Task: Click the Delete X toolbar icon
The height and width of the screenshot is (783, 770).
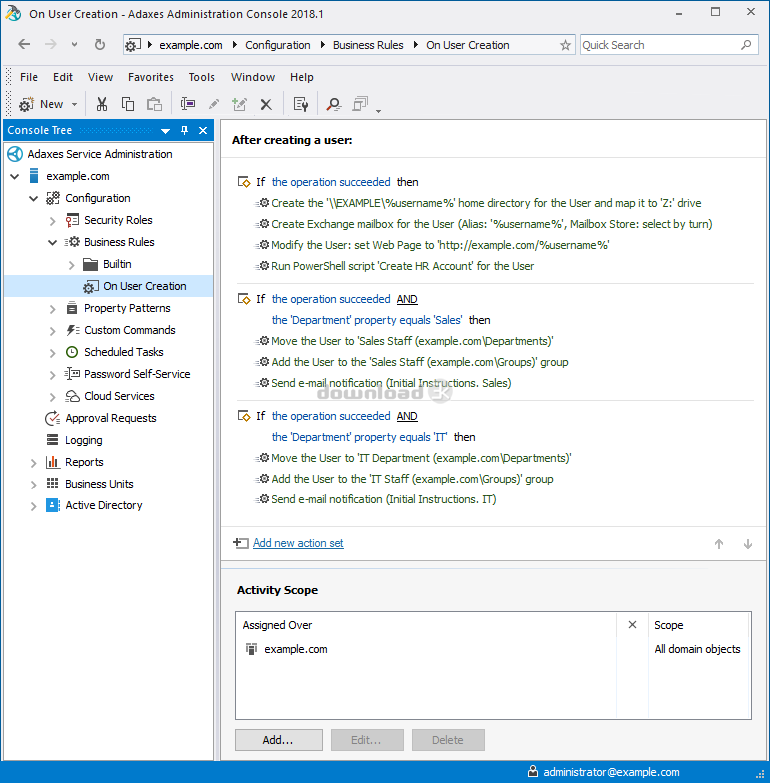Action: [x=266, y=104]
